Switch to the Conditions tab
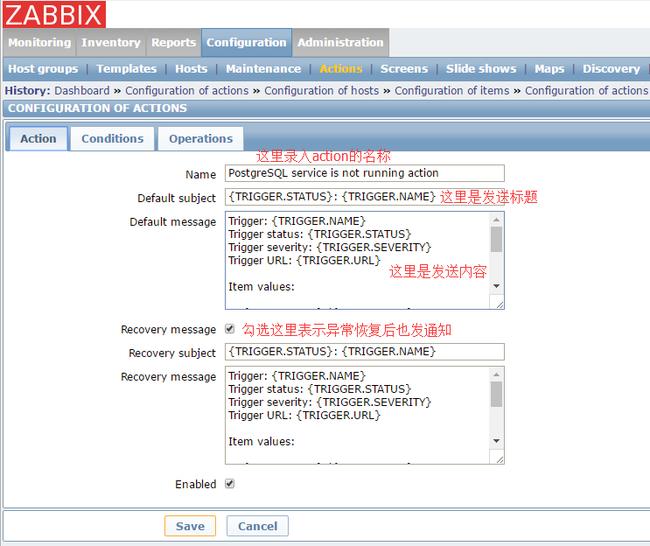 tap(112, 139)
